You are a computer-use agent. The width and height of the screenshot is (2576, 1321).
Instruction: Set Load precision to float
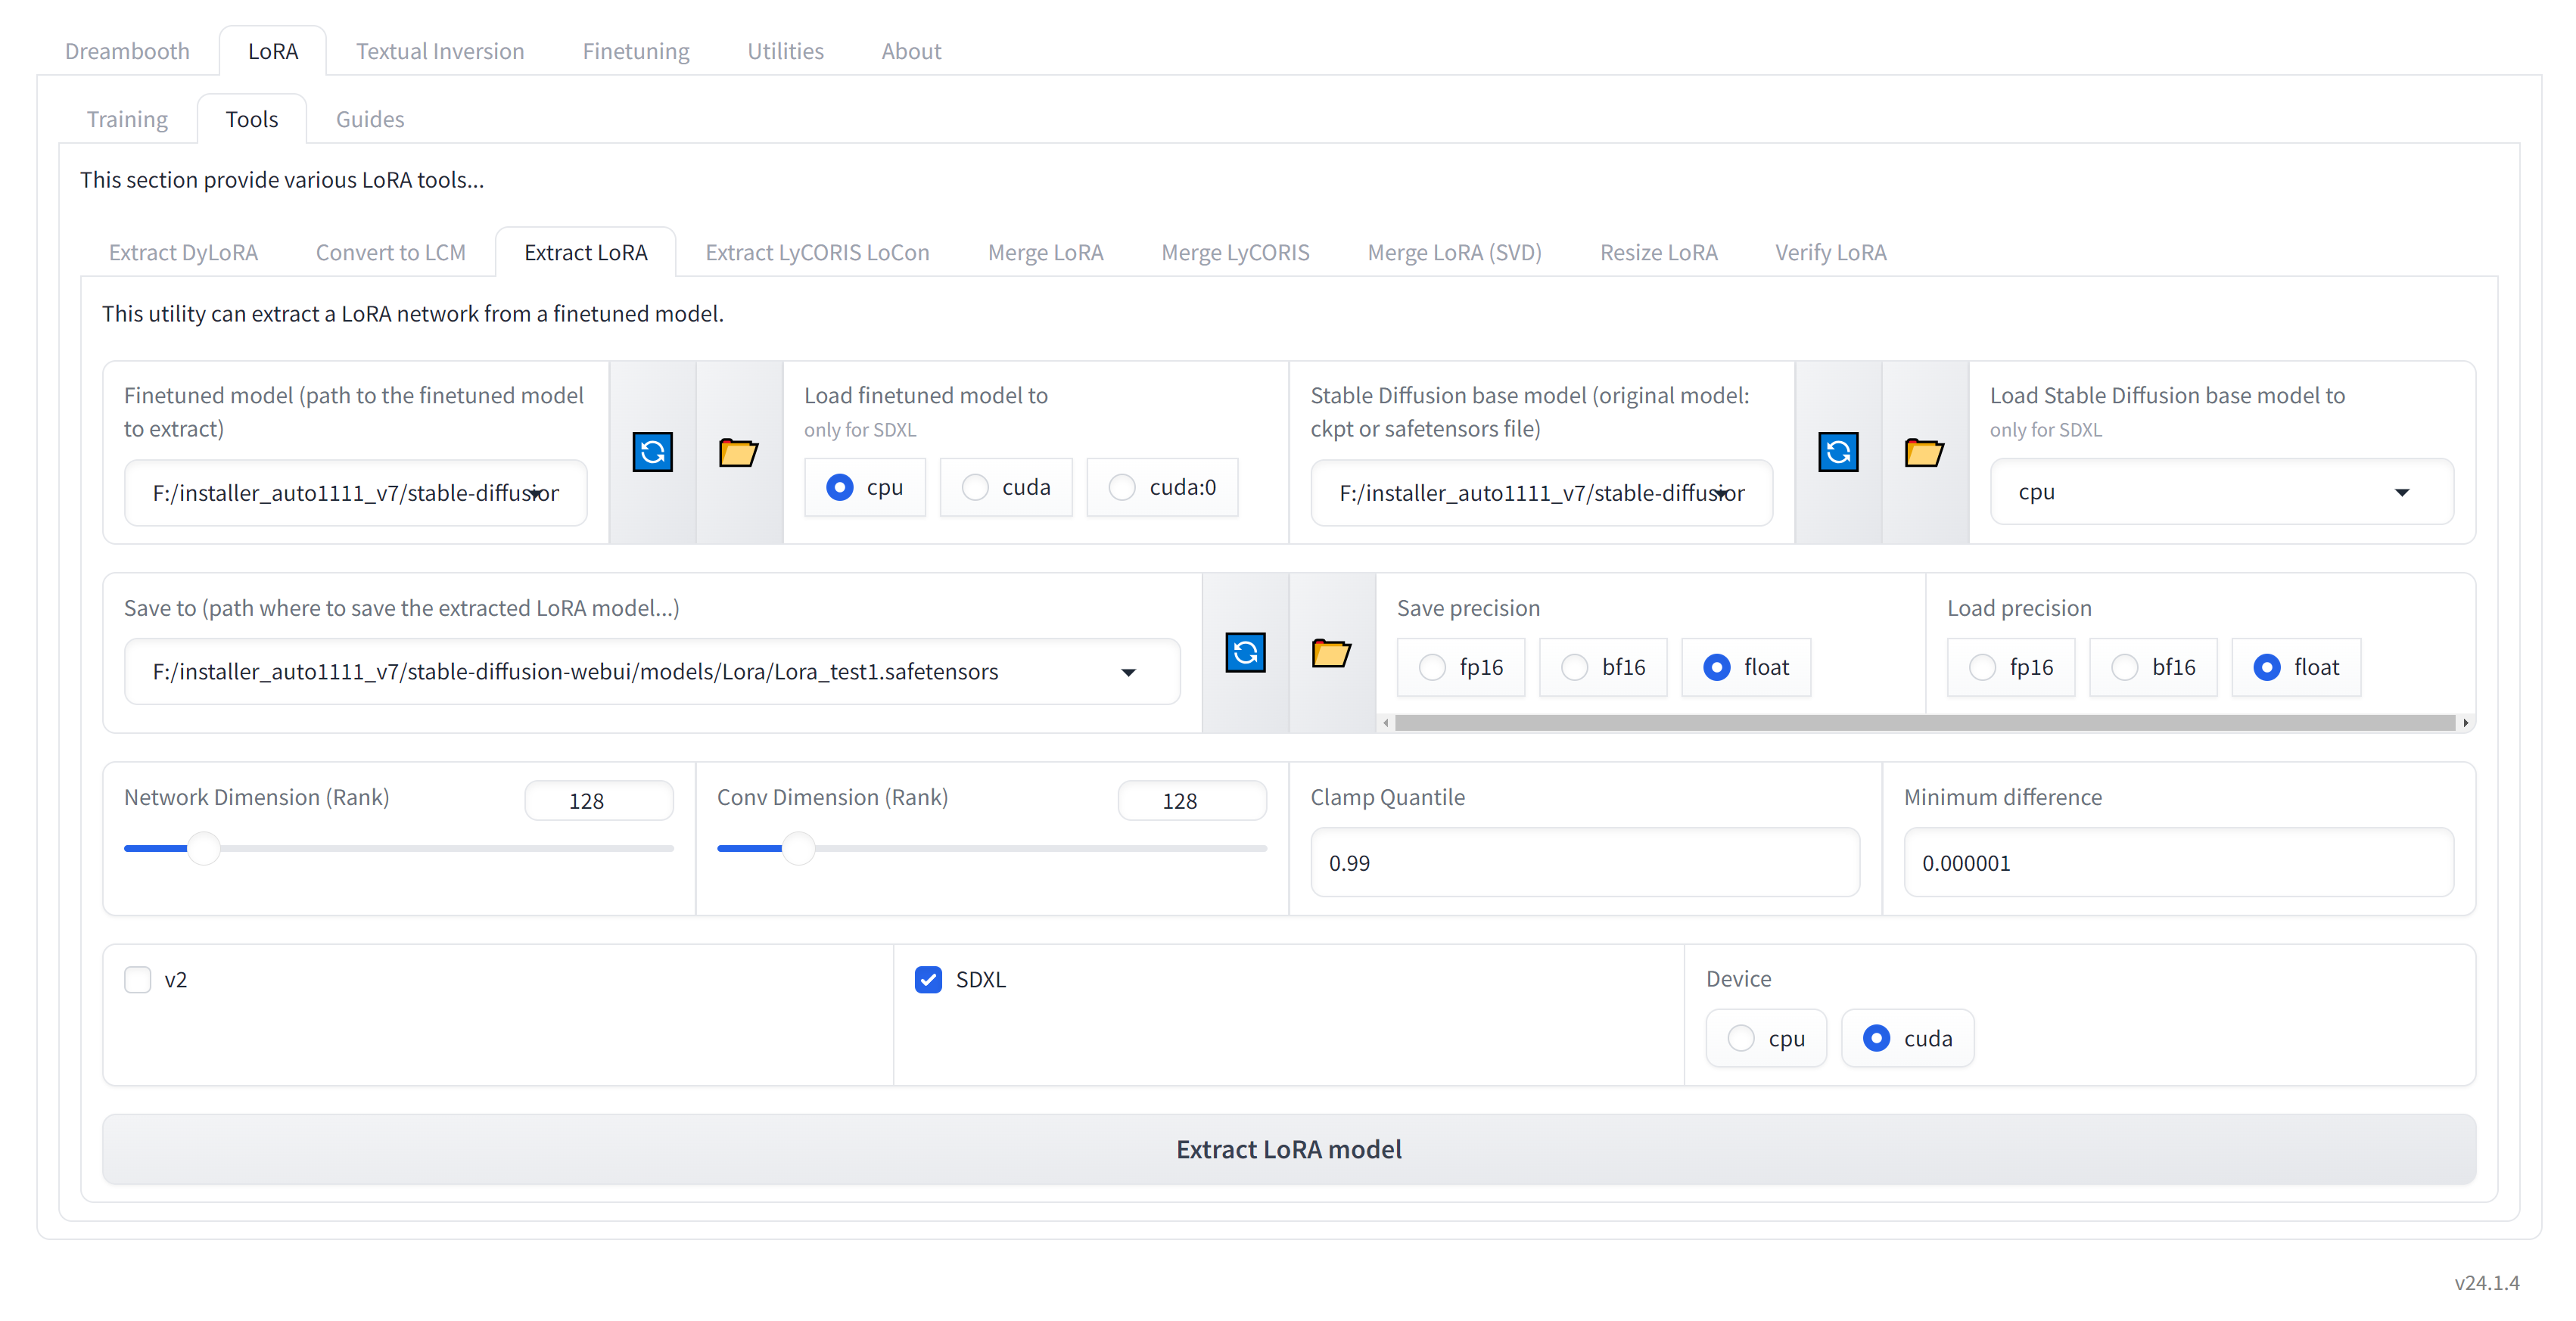point(2296,667)
